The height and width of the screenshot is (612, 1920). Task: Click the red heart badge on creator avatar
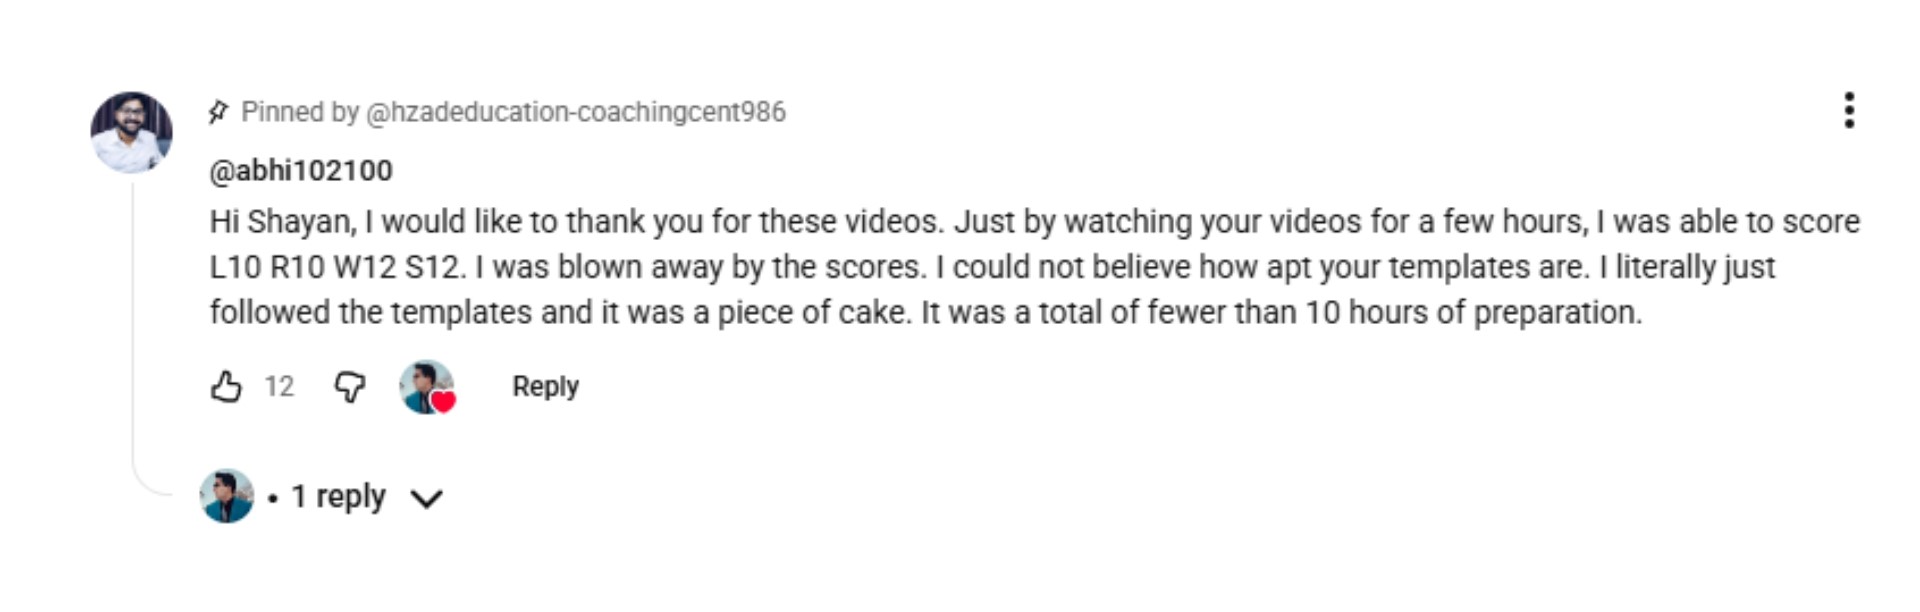tap(443, 402)
